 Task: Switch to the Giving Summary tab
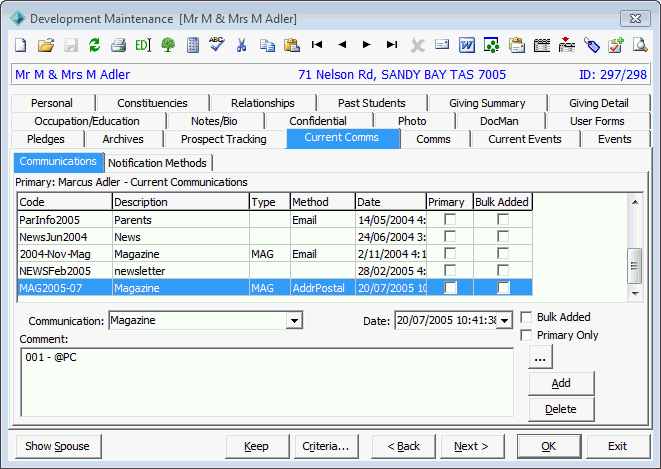click(x=487, y=103)
